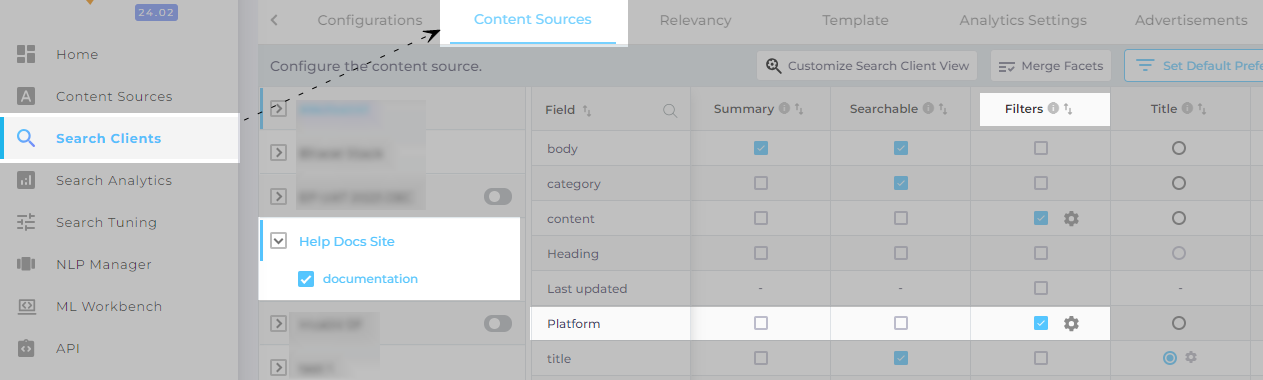The image size is (1263, 380).
Task: Open the Platform filter settings gear
Action: [x=1071, y=323]
